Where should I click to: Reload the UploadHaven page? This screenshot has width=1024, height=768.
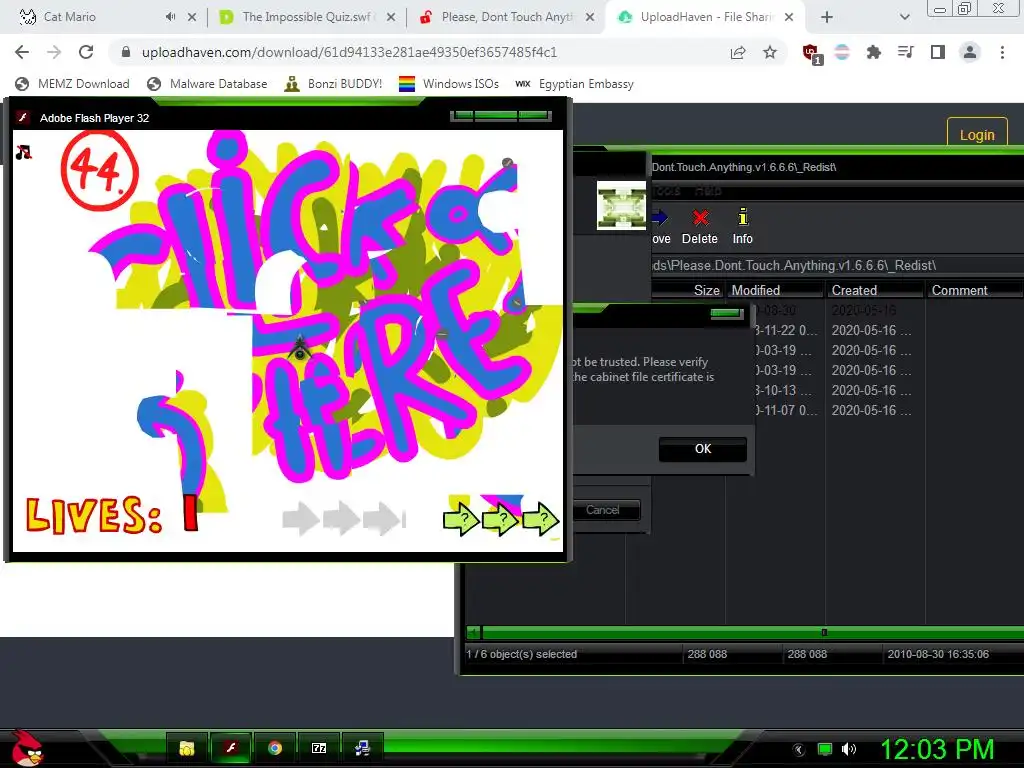(x=86, y=52)
